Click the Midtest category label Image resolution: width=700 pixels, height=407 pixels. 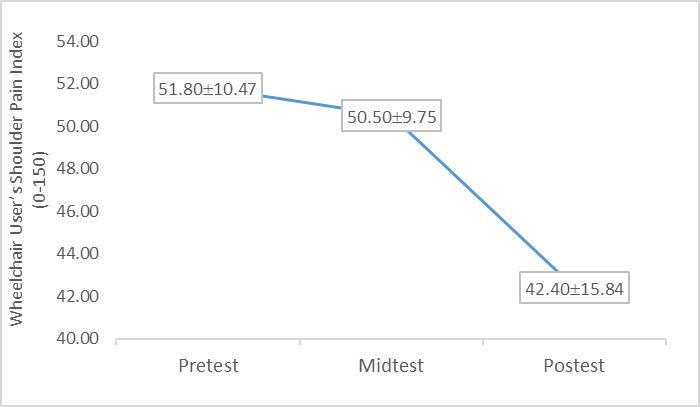pos(392,366)
